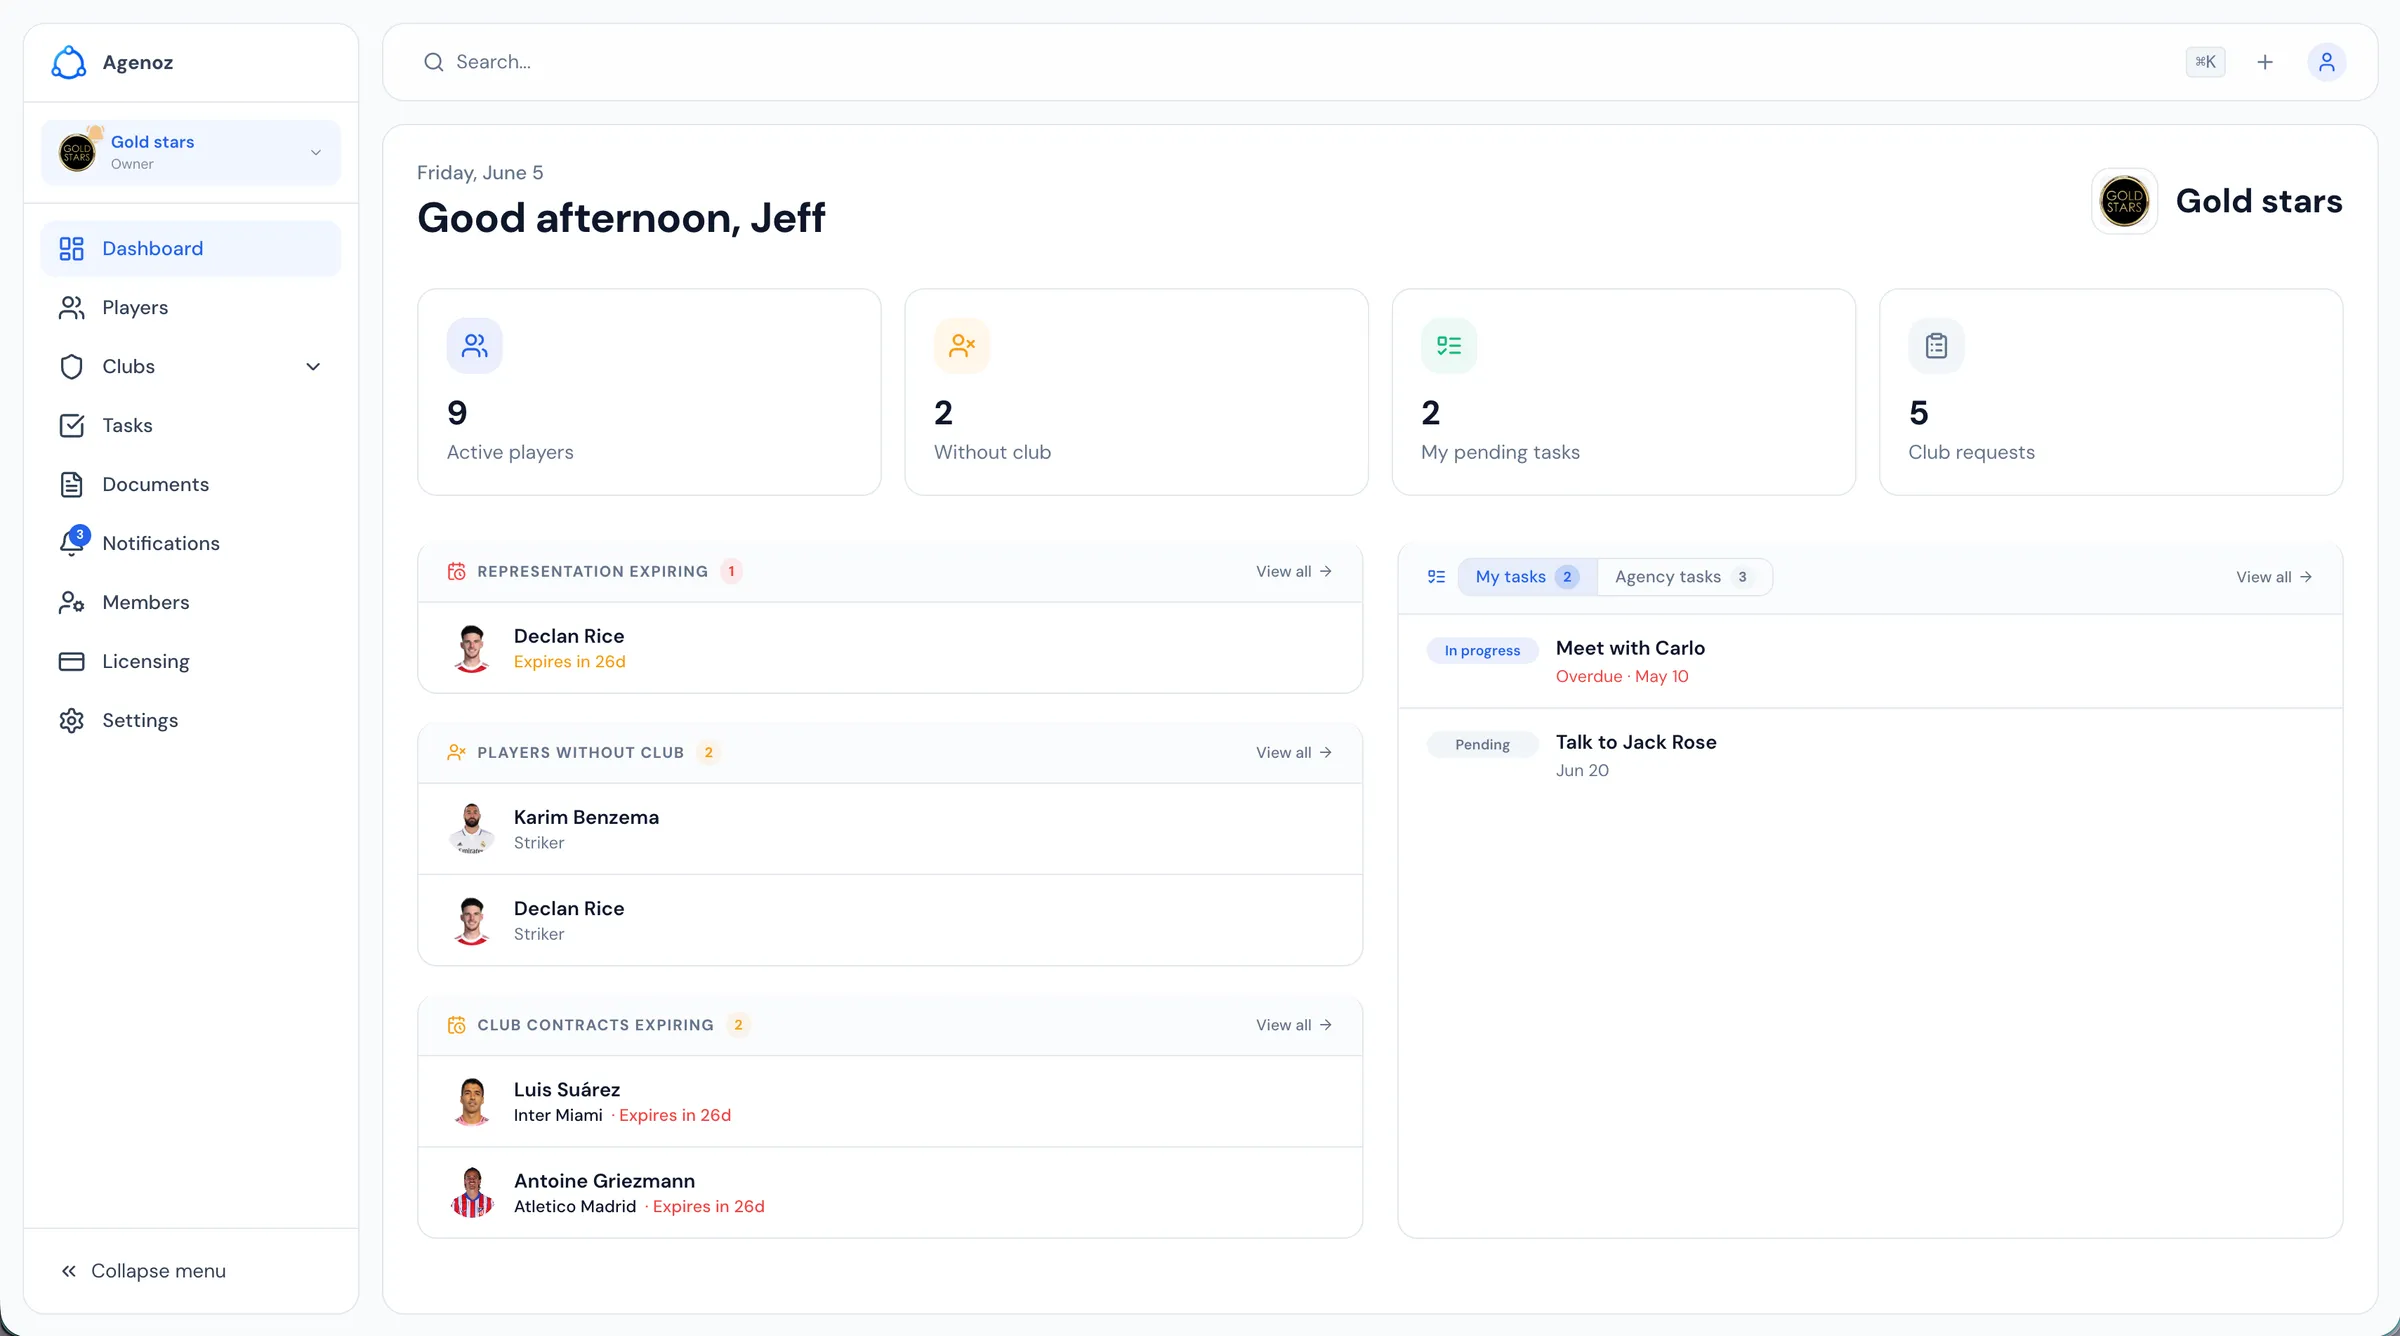Click the Settings gear icon
2400x1336 pixels.
(x=71, y=720)
